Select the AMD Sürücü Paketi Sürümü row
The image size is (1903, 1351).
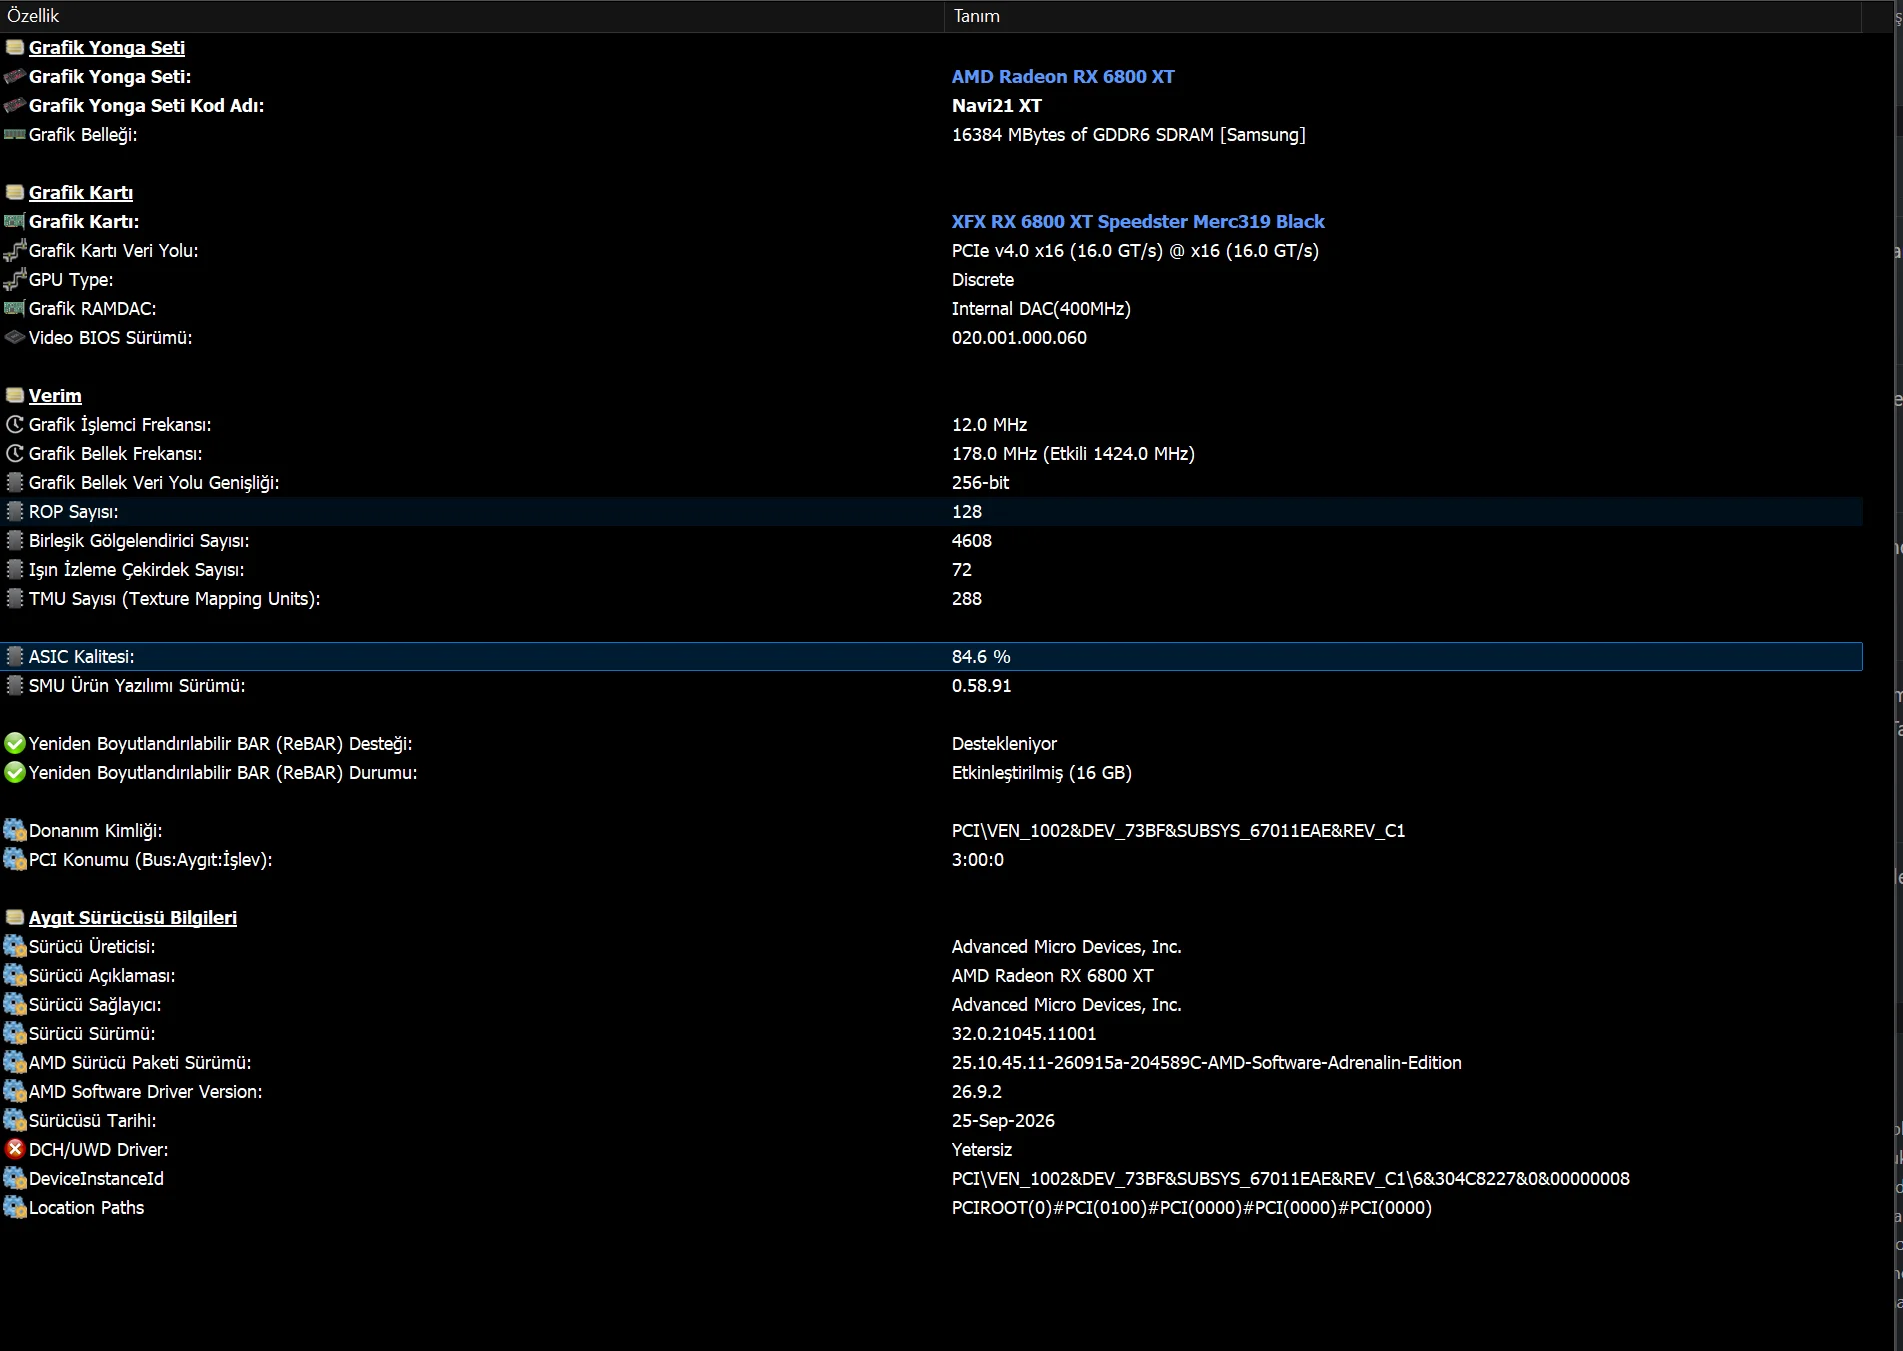click(931, 1062)
